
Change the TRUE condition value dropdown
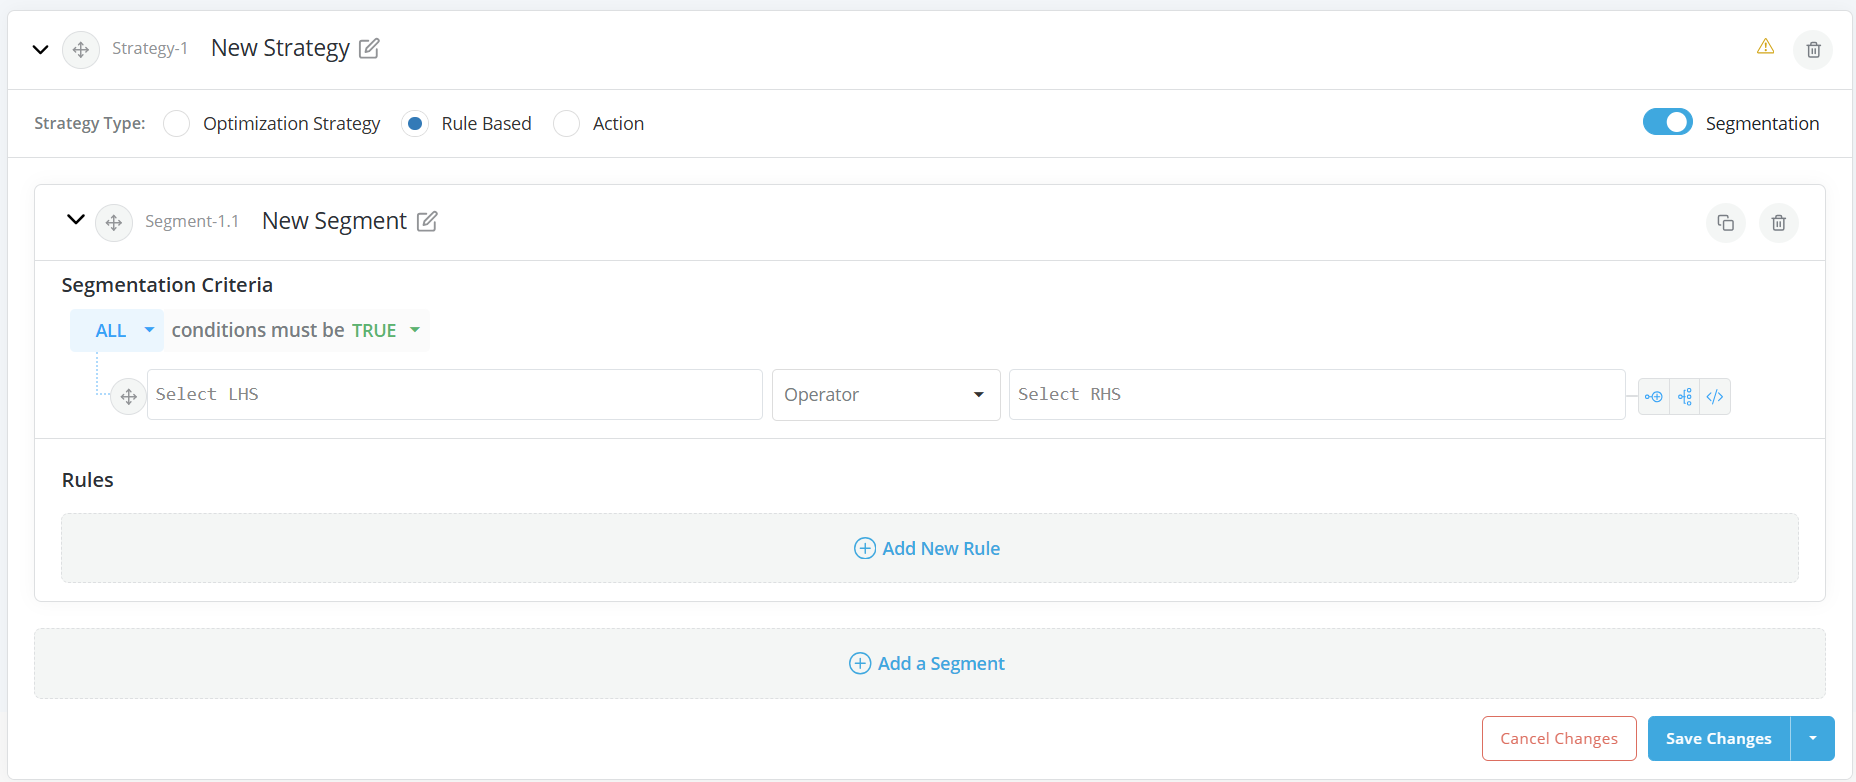point(386,331)
